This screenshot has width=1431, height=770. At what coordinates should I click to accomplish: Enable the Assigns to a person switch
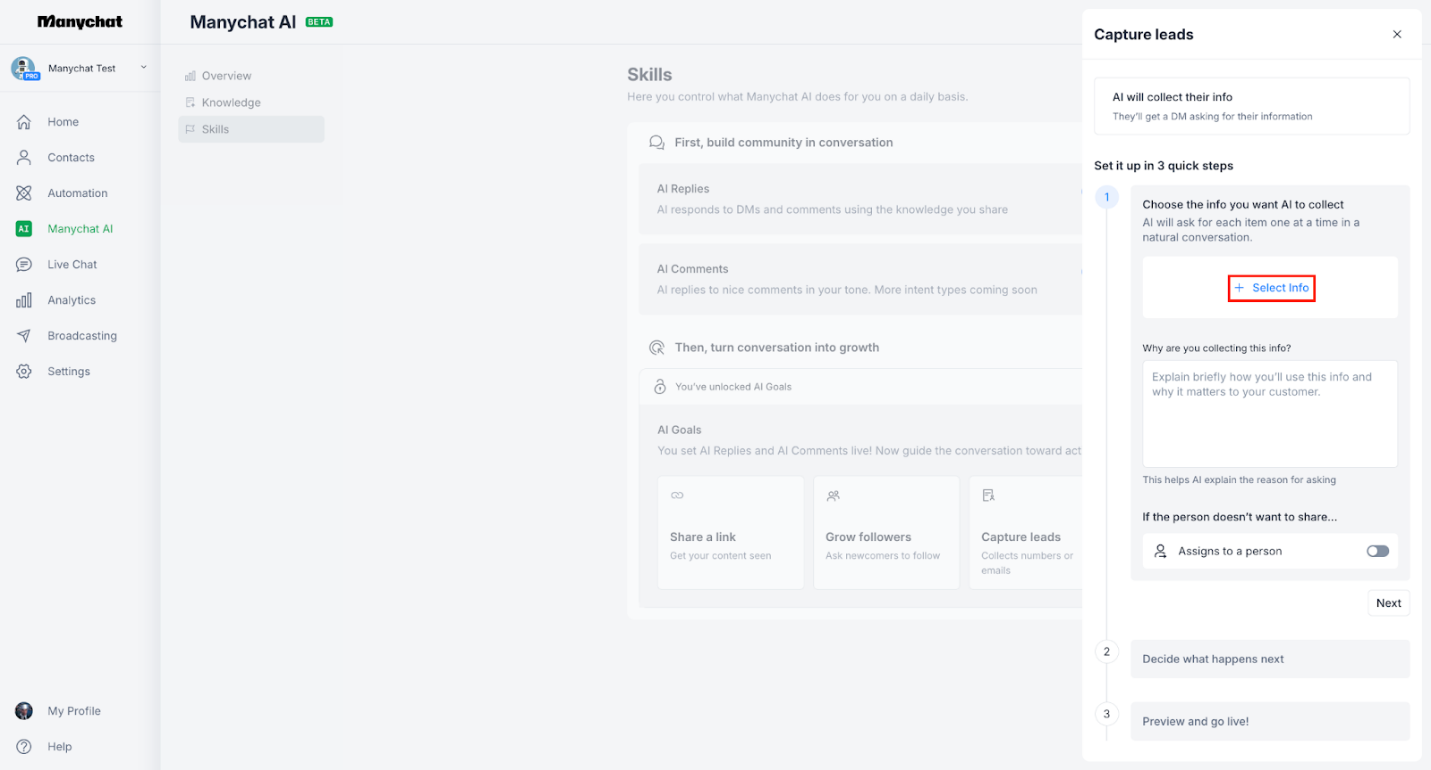click(x=1377, y=550)
